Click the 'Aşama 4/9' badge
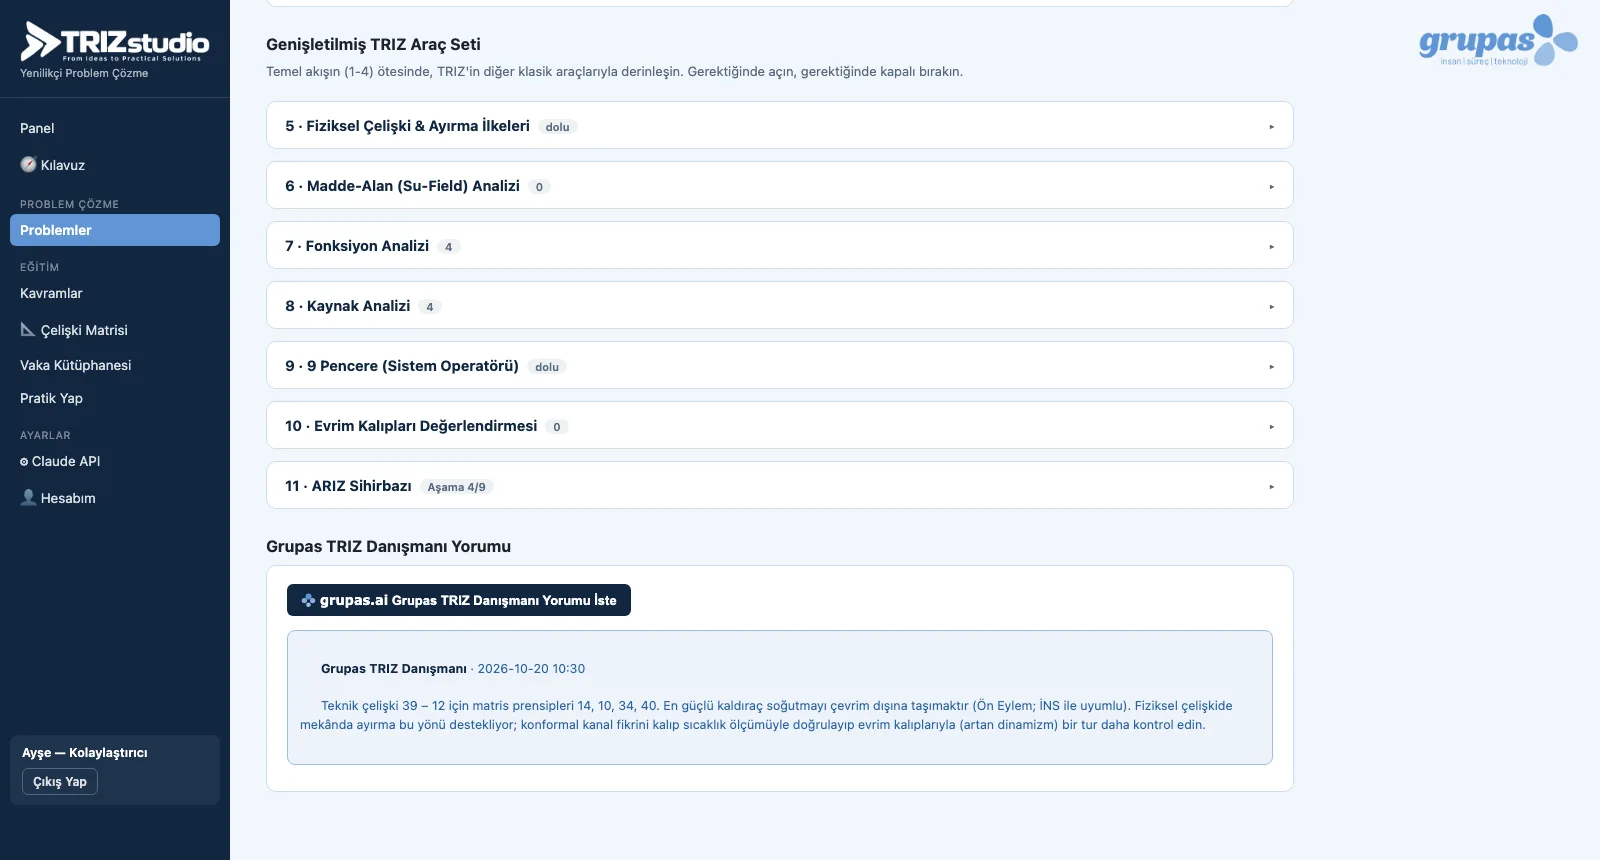The image size is (1600, 860). (x=457, y=487)
